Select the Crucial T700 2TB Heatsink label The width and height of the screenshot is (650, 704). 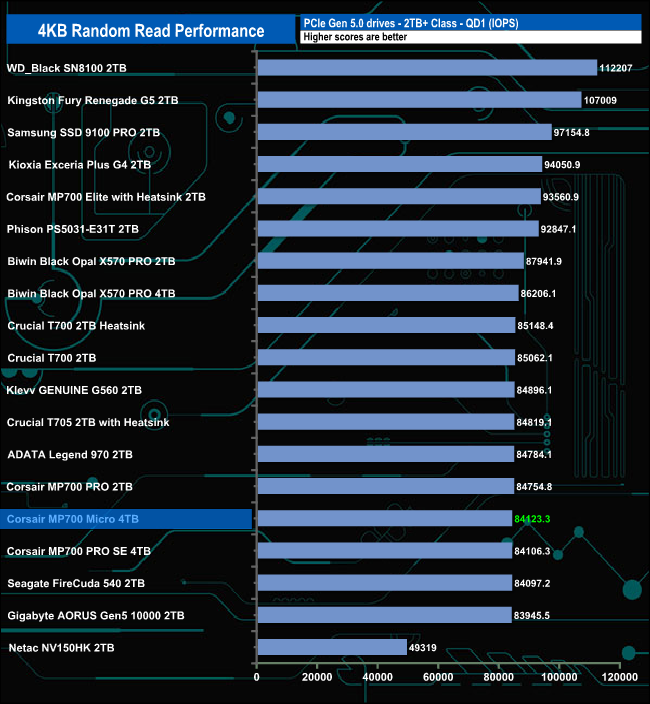click(x=76, y=326)
